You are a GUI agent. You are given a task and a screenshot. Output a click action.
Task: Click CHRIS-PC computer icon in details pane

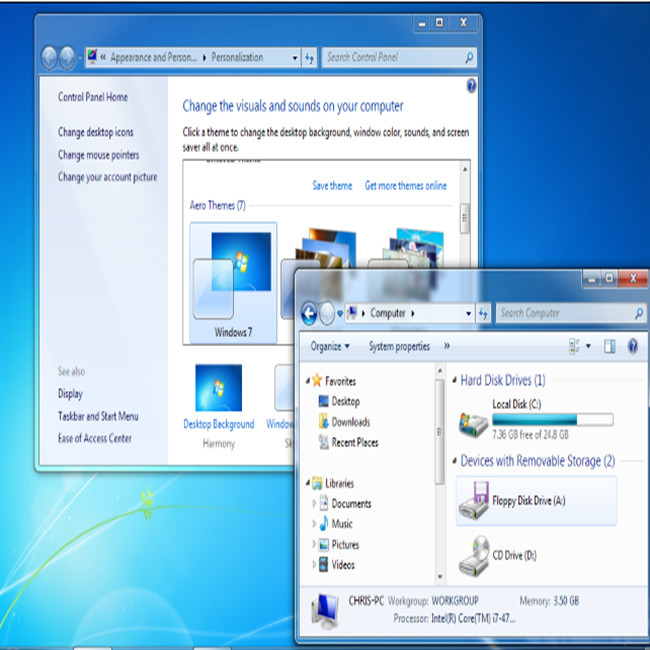pos(325,611)
